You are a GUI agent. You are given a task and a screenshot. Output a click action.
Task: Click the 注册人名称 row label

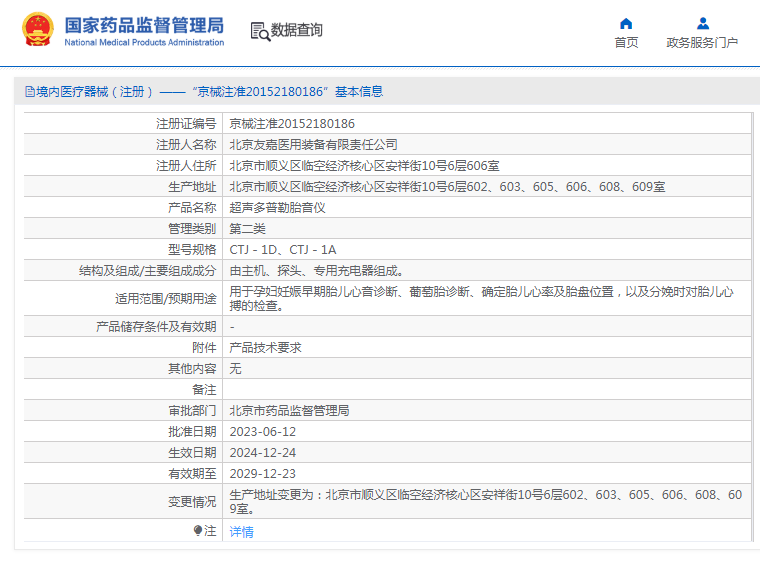coord(186,145)
